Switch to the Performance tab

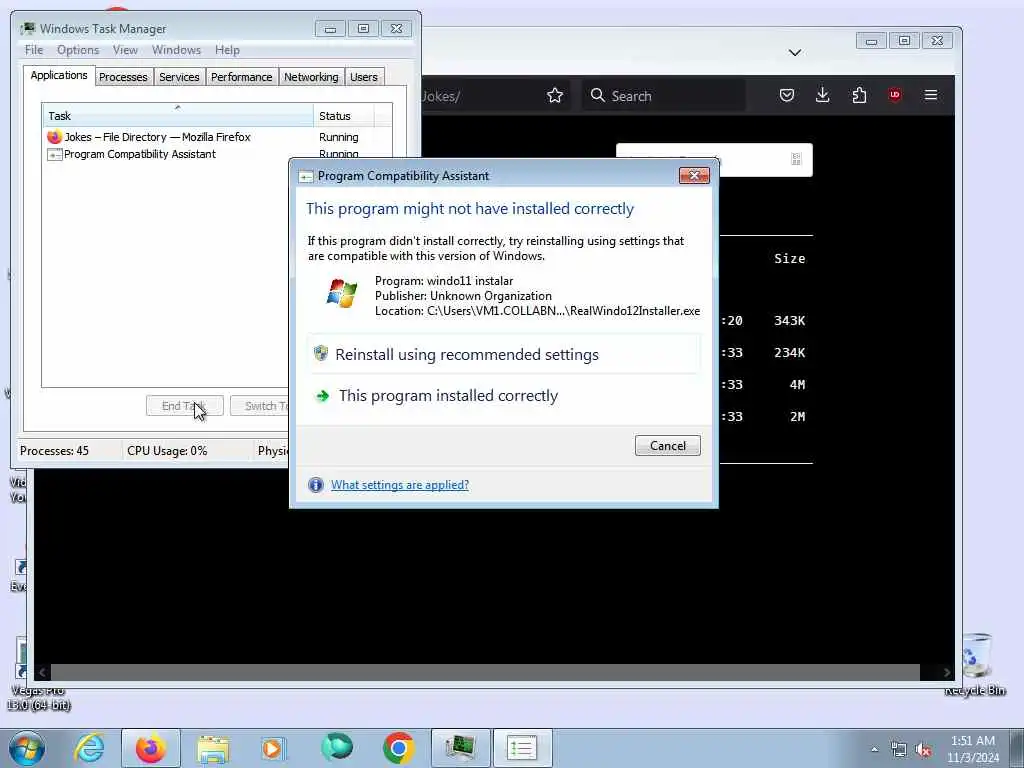pyautogui.click(x=242, y=77)
